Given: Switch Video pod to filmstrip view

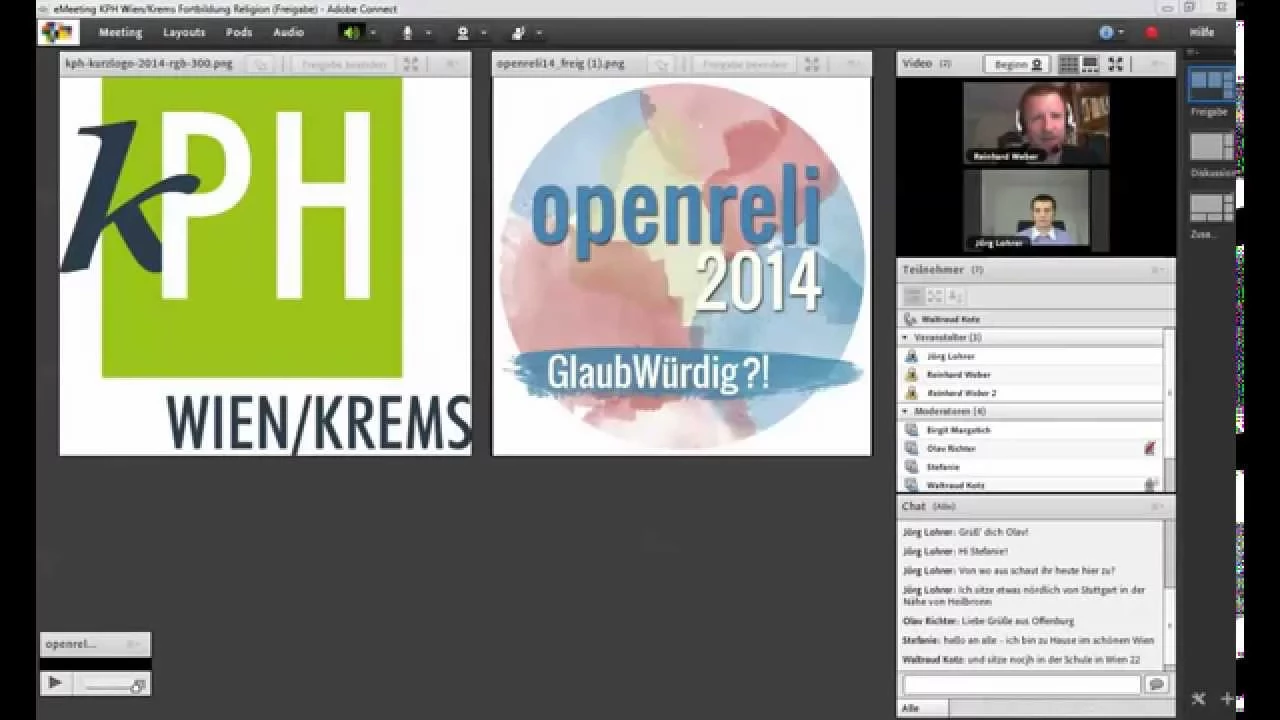Looking at the screenshot, I should coord(1090,64).
